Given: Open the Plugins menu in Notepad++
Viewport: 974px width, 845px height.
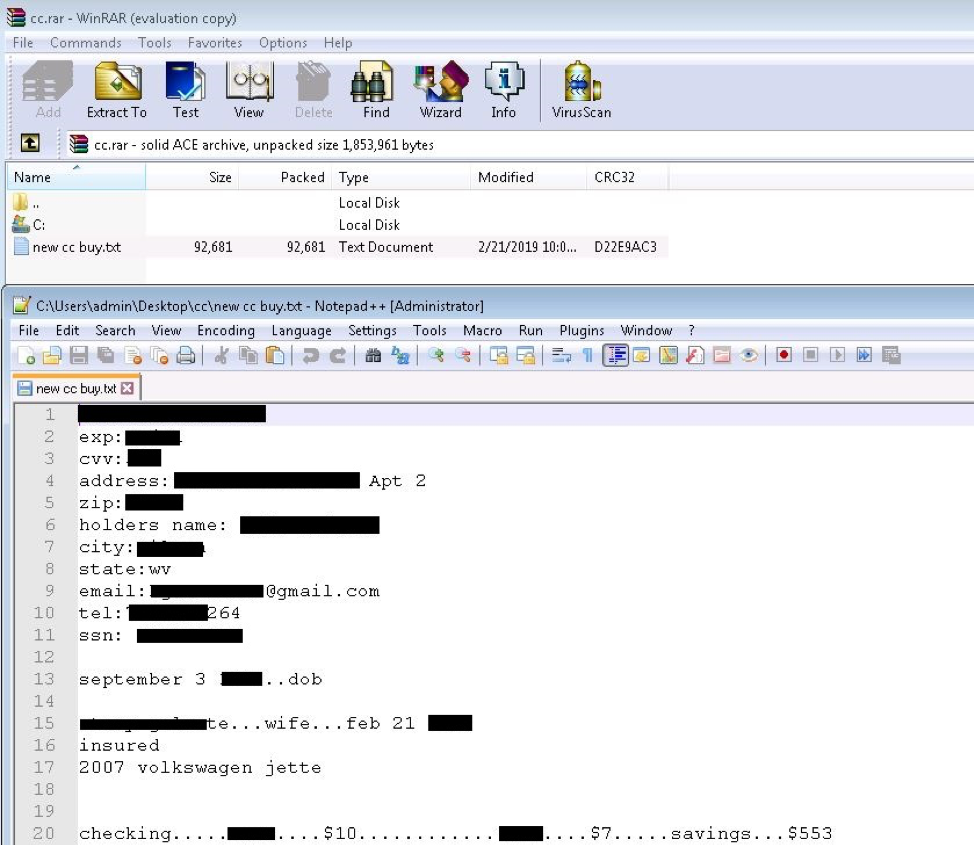Looking at the screenshot, I should pyautogui.click(x=581, y=330).
